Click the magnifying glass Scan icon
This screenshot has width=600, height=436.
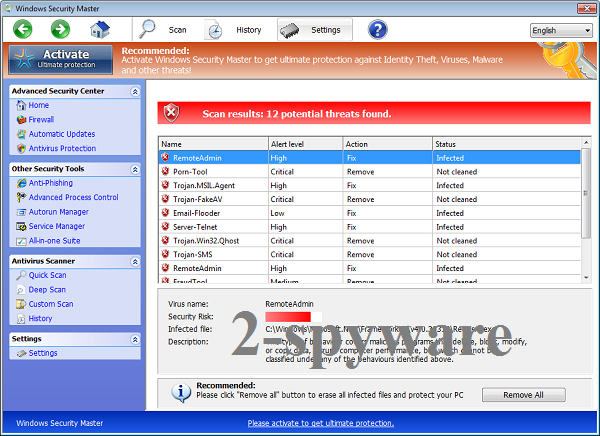pyautogui.click(x=147, y=29)
